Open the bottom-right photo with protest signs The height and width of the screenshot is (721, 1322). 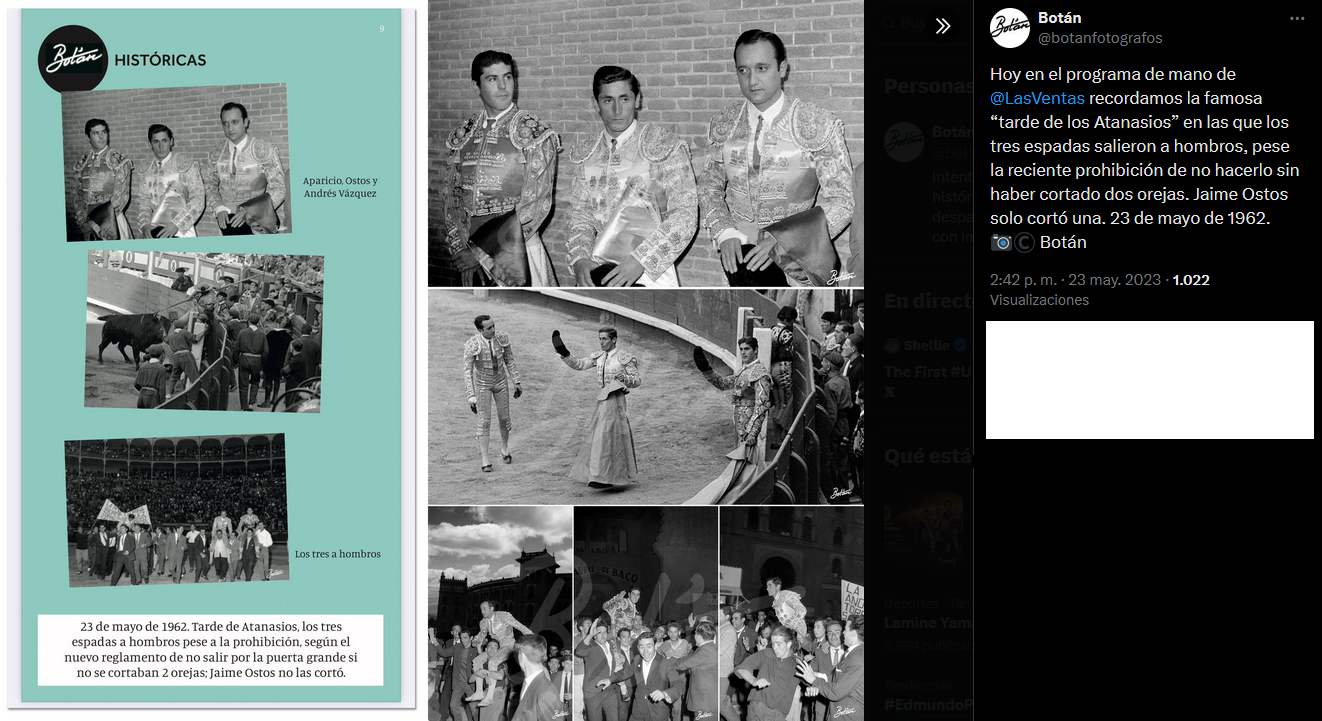(791, 613)
